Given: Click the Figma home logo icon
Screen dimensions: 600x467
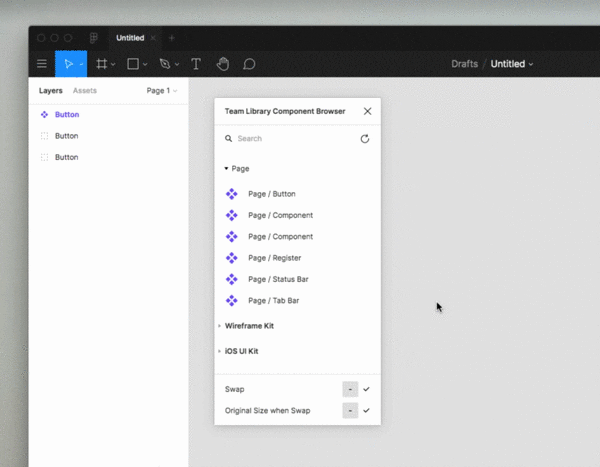Looking at the screenshot, I should pos(94,38).
